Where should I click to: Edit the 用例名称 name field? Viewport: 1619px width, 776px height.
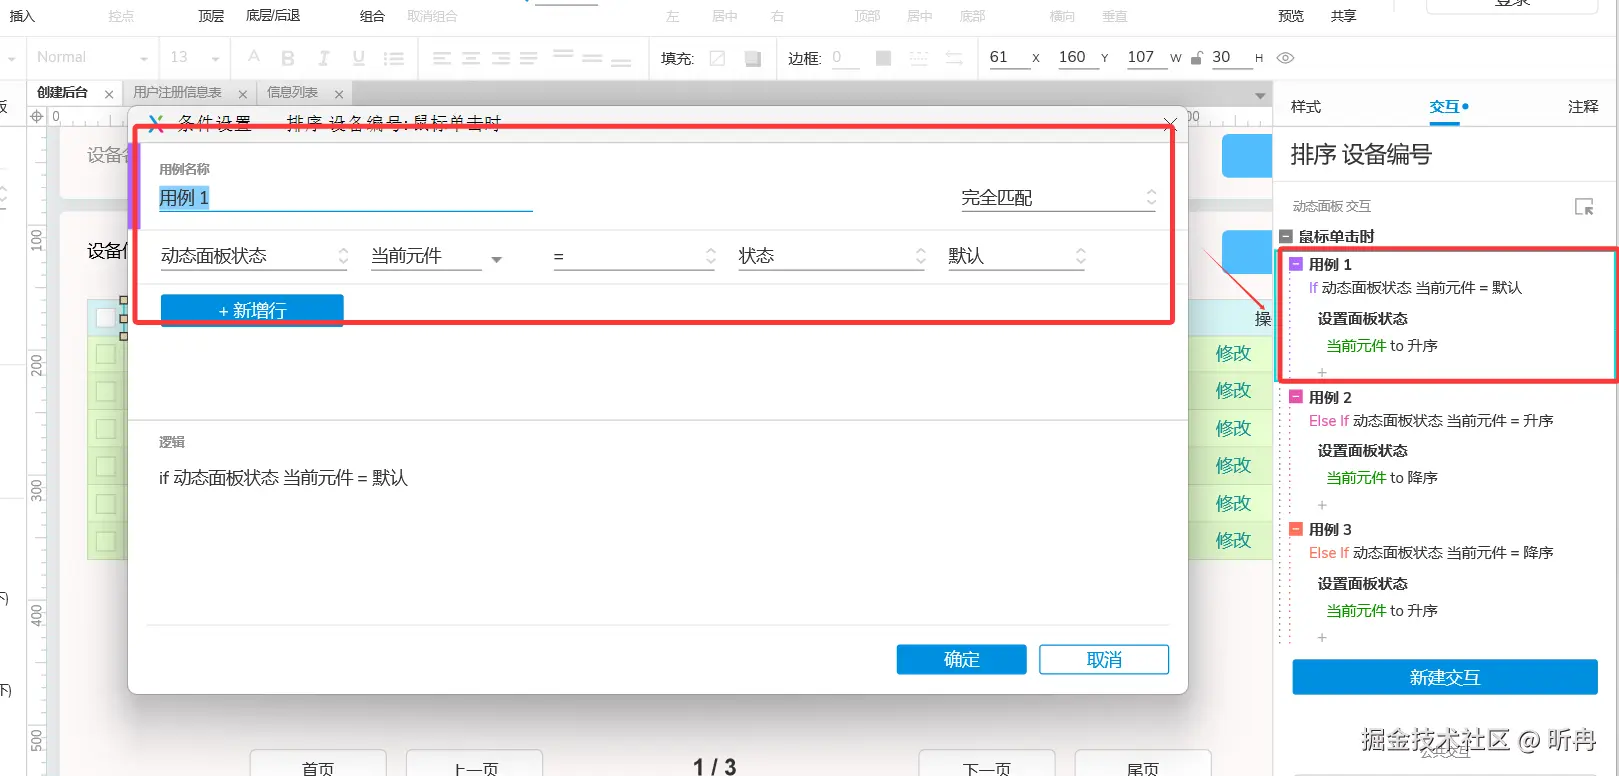346,198
